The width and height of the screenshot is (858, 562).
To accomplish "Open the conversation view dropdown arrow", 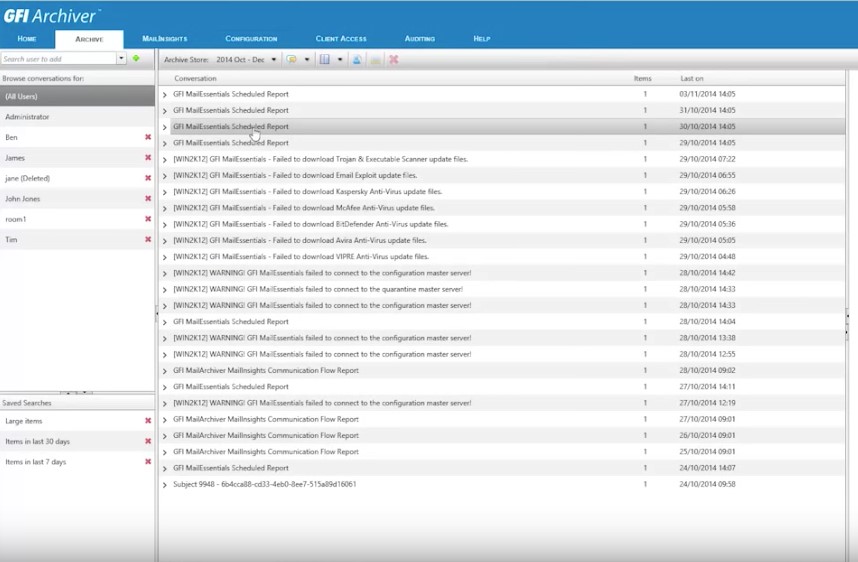I will coord(307,59).
